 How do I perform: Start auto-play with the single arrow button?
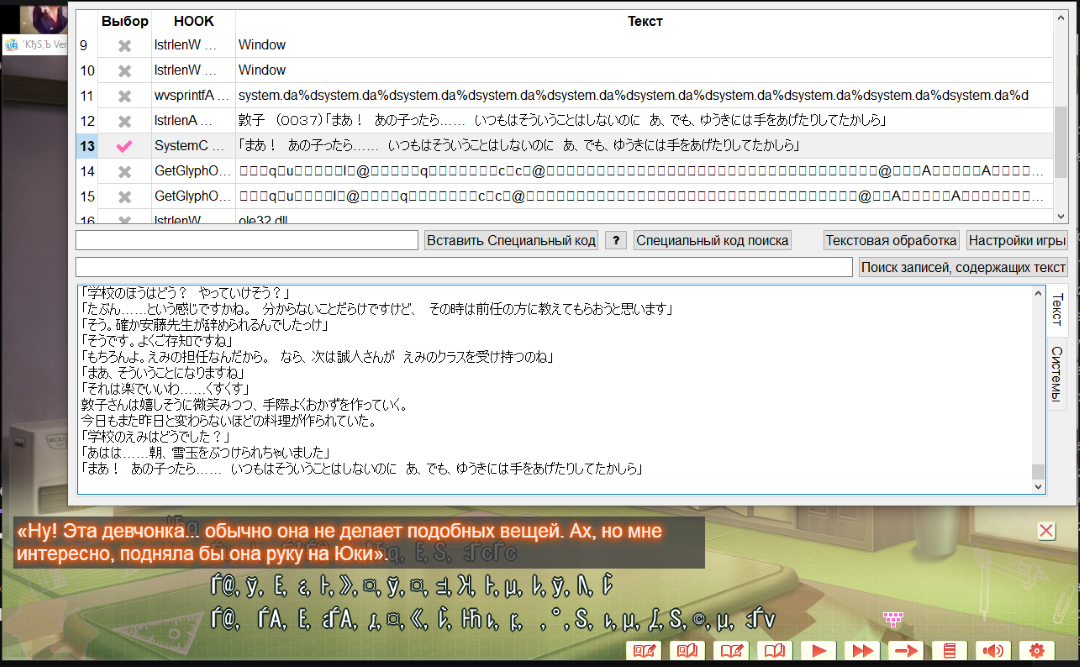[x=818, y=650]
